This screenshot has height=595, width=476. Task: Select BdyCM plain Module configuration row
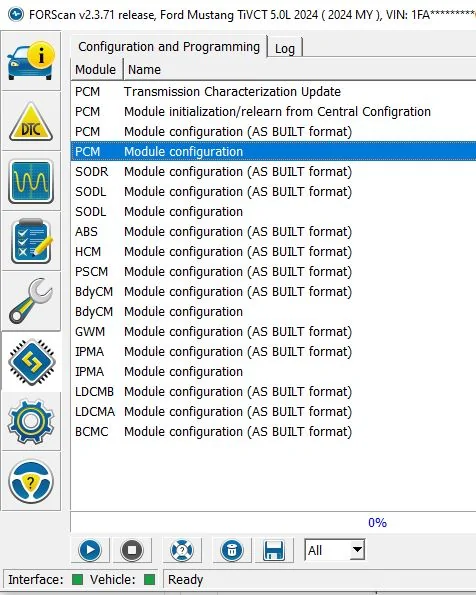click(273, 312)
